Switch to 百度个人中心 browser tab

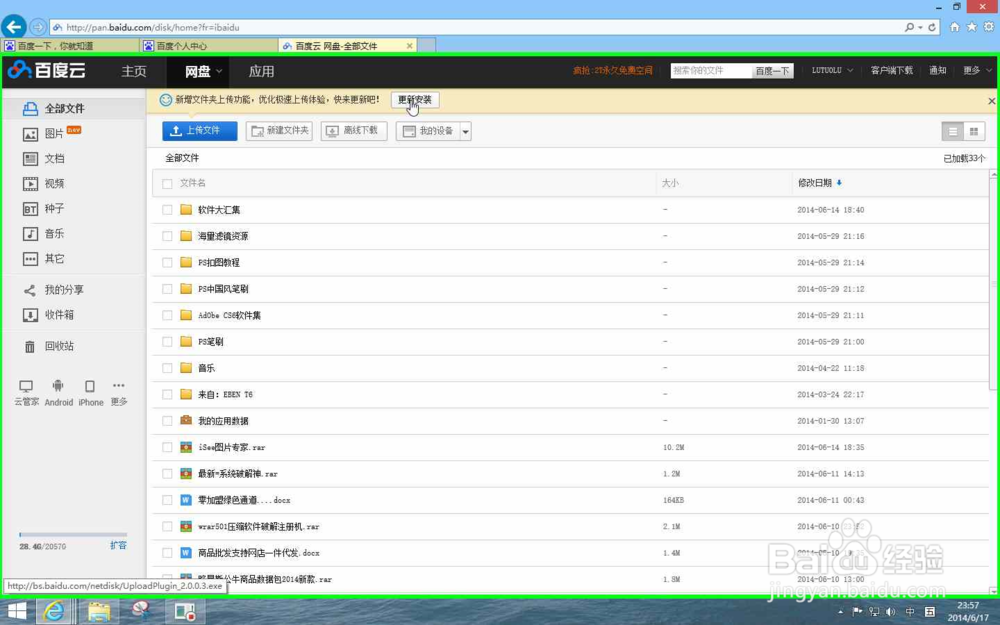(x=209, y=46)
